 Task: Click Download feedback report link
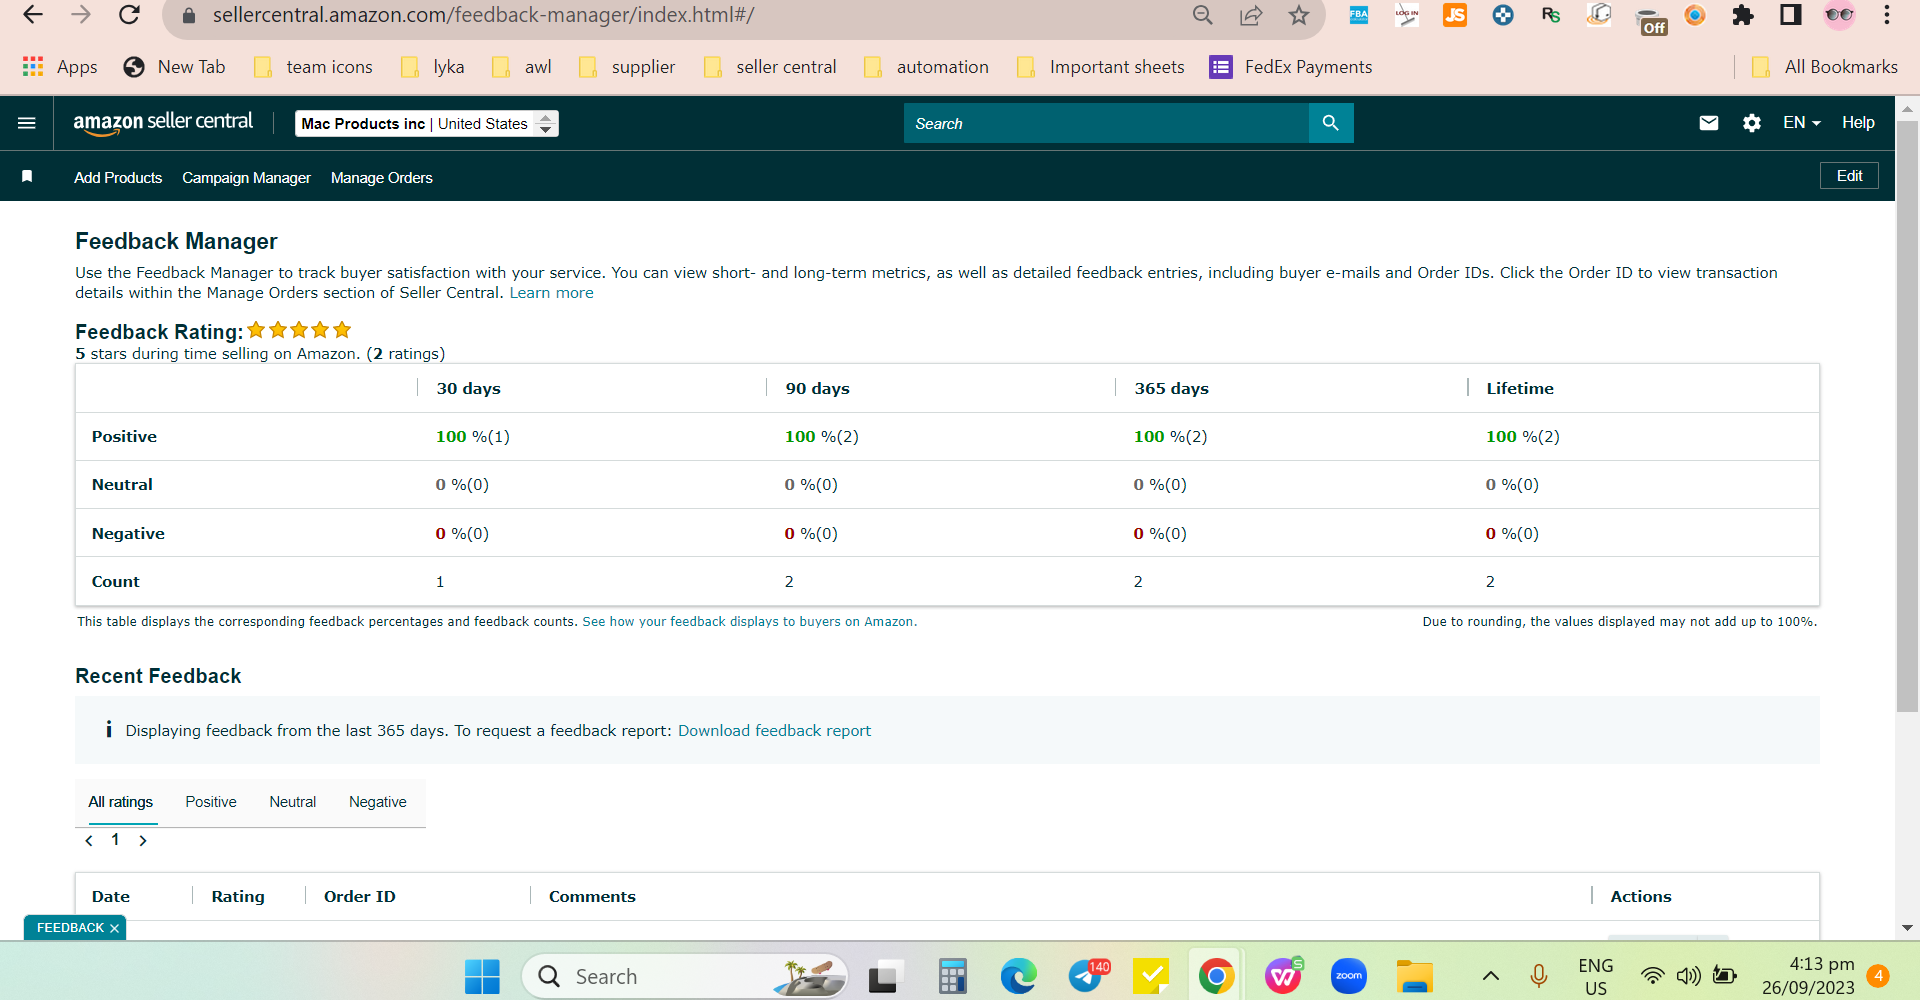click(x=774, y=731)
